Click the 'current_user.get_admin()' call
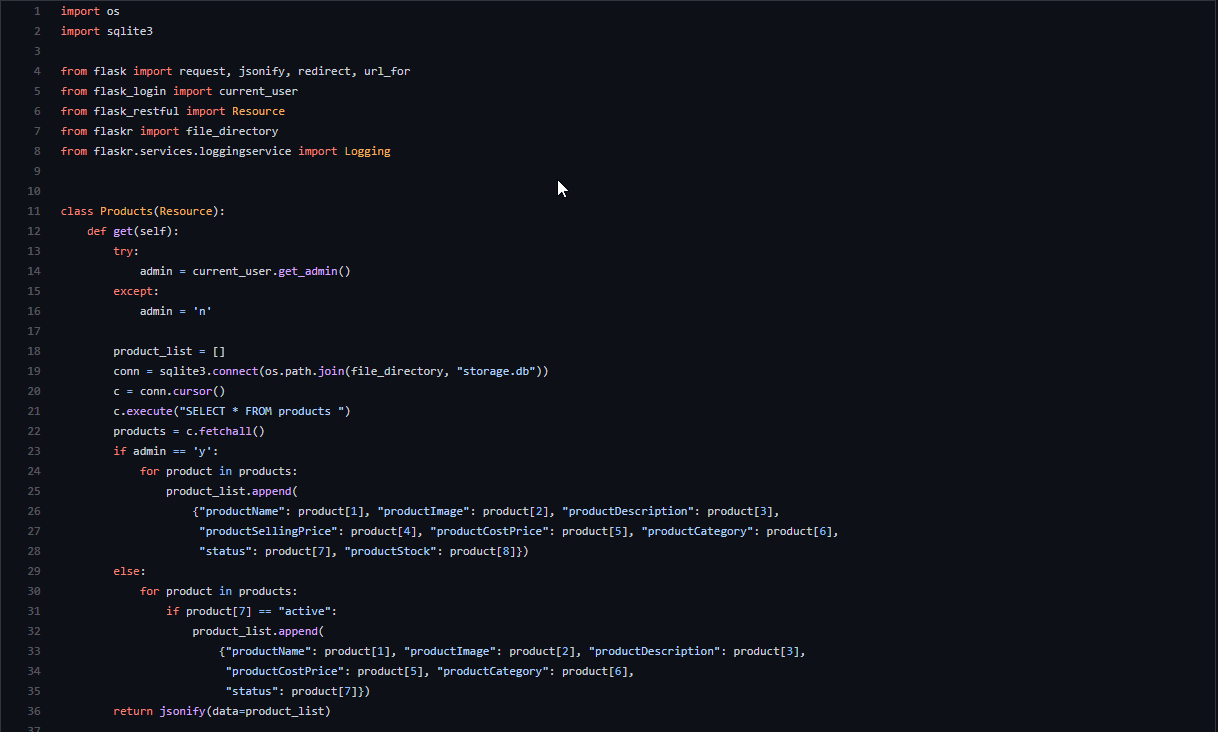This screenshot has height=732, width=1218. [x=271, y=271]
